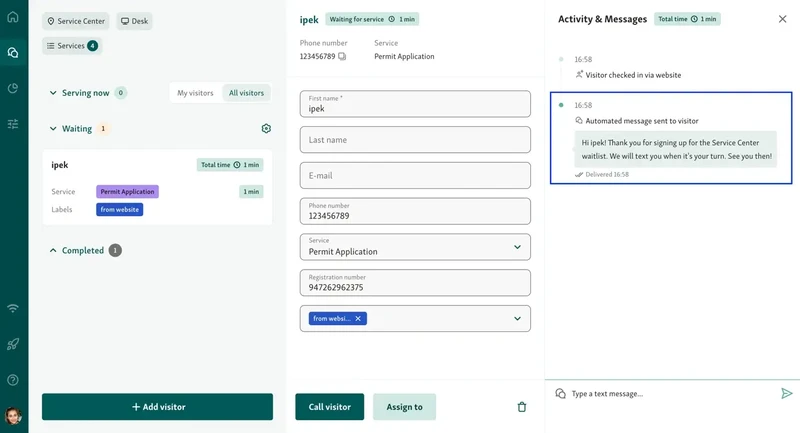Focus the Registration number field
The height and width of the screenshot is (433, 800).
415,283
